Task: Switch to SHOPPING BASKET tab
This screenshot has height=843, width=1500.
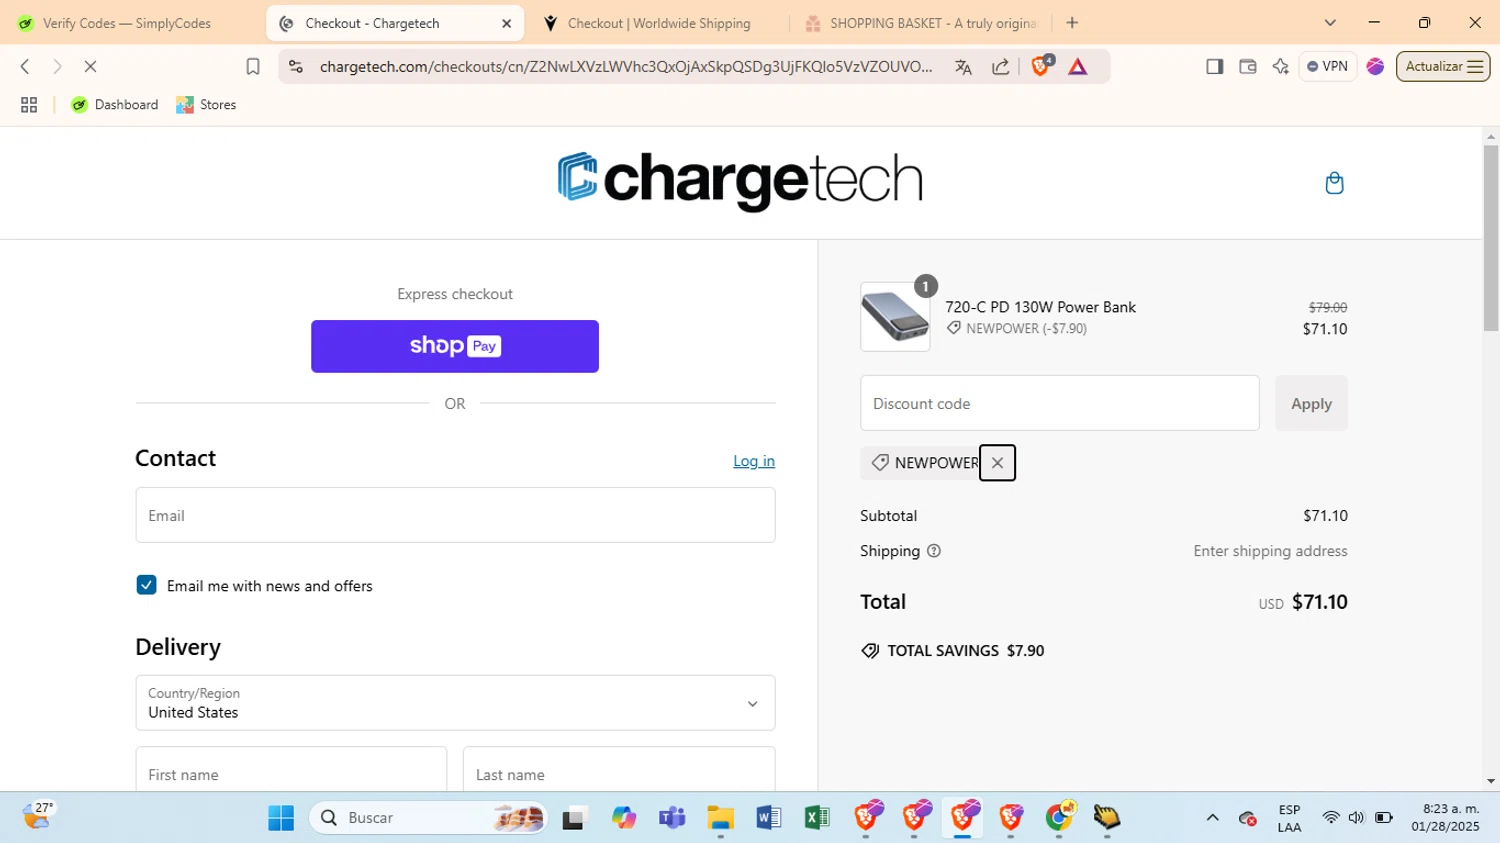Action: [920, 23]
